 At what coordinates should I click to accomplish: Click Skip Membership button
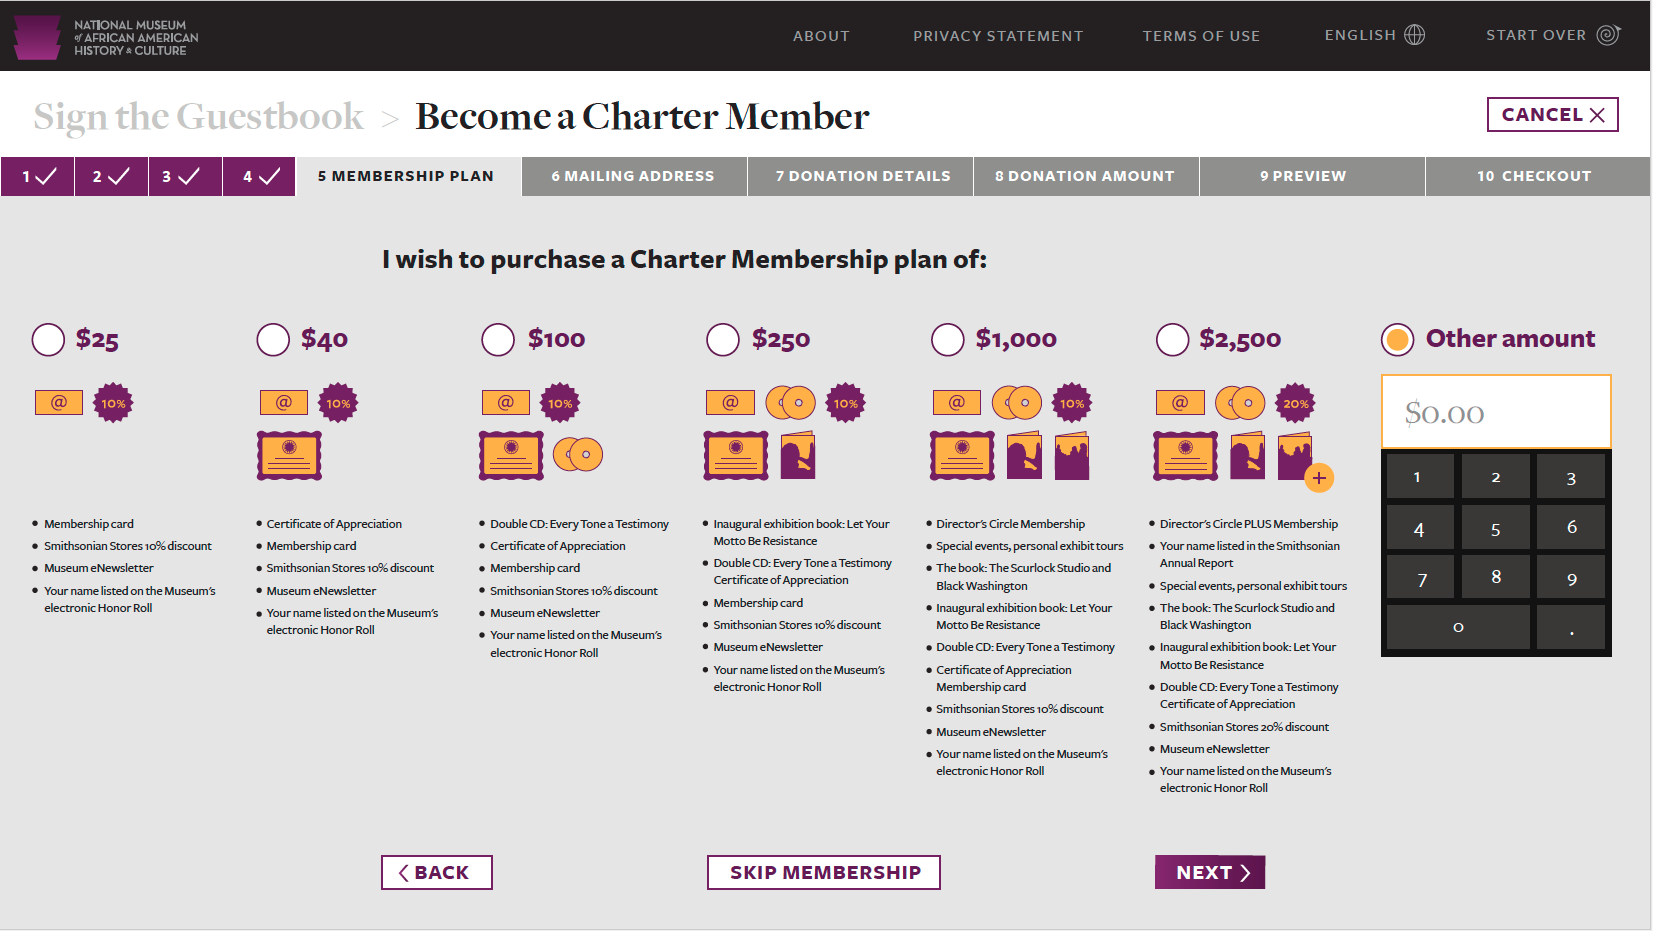(x=824, y=873)
